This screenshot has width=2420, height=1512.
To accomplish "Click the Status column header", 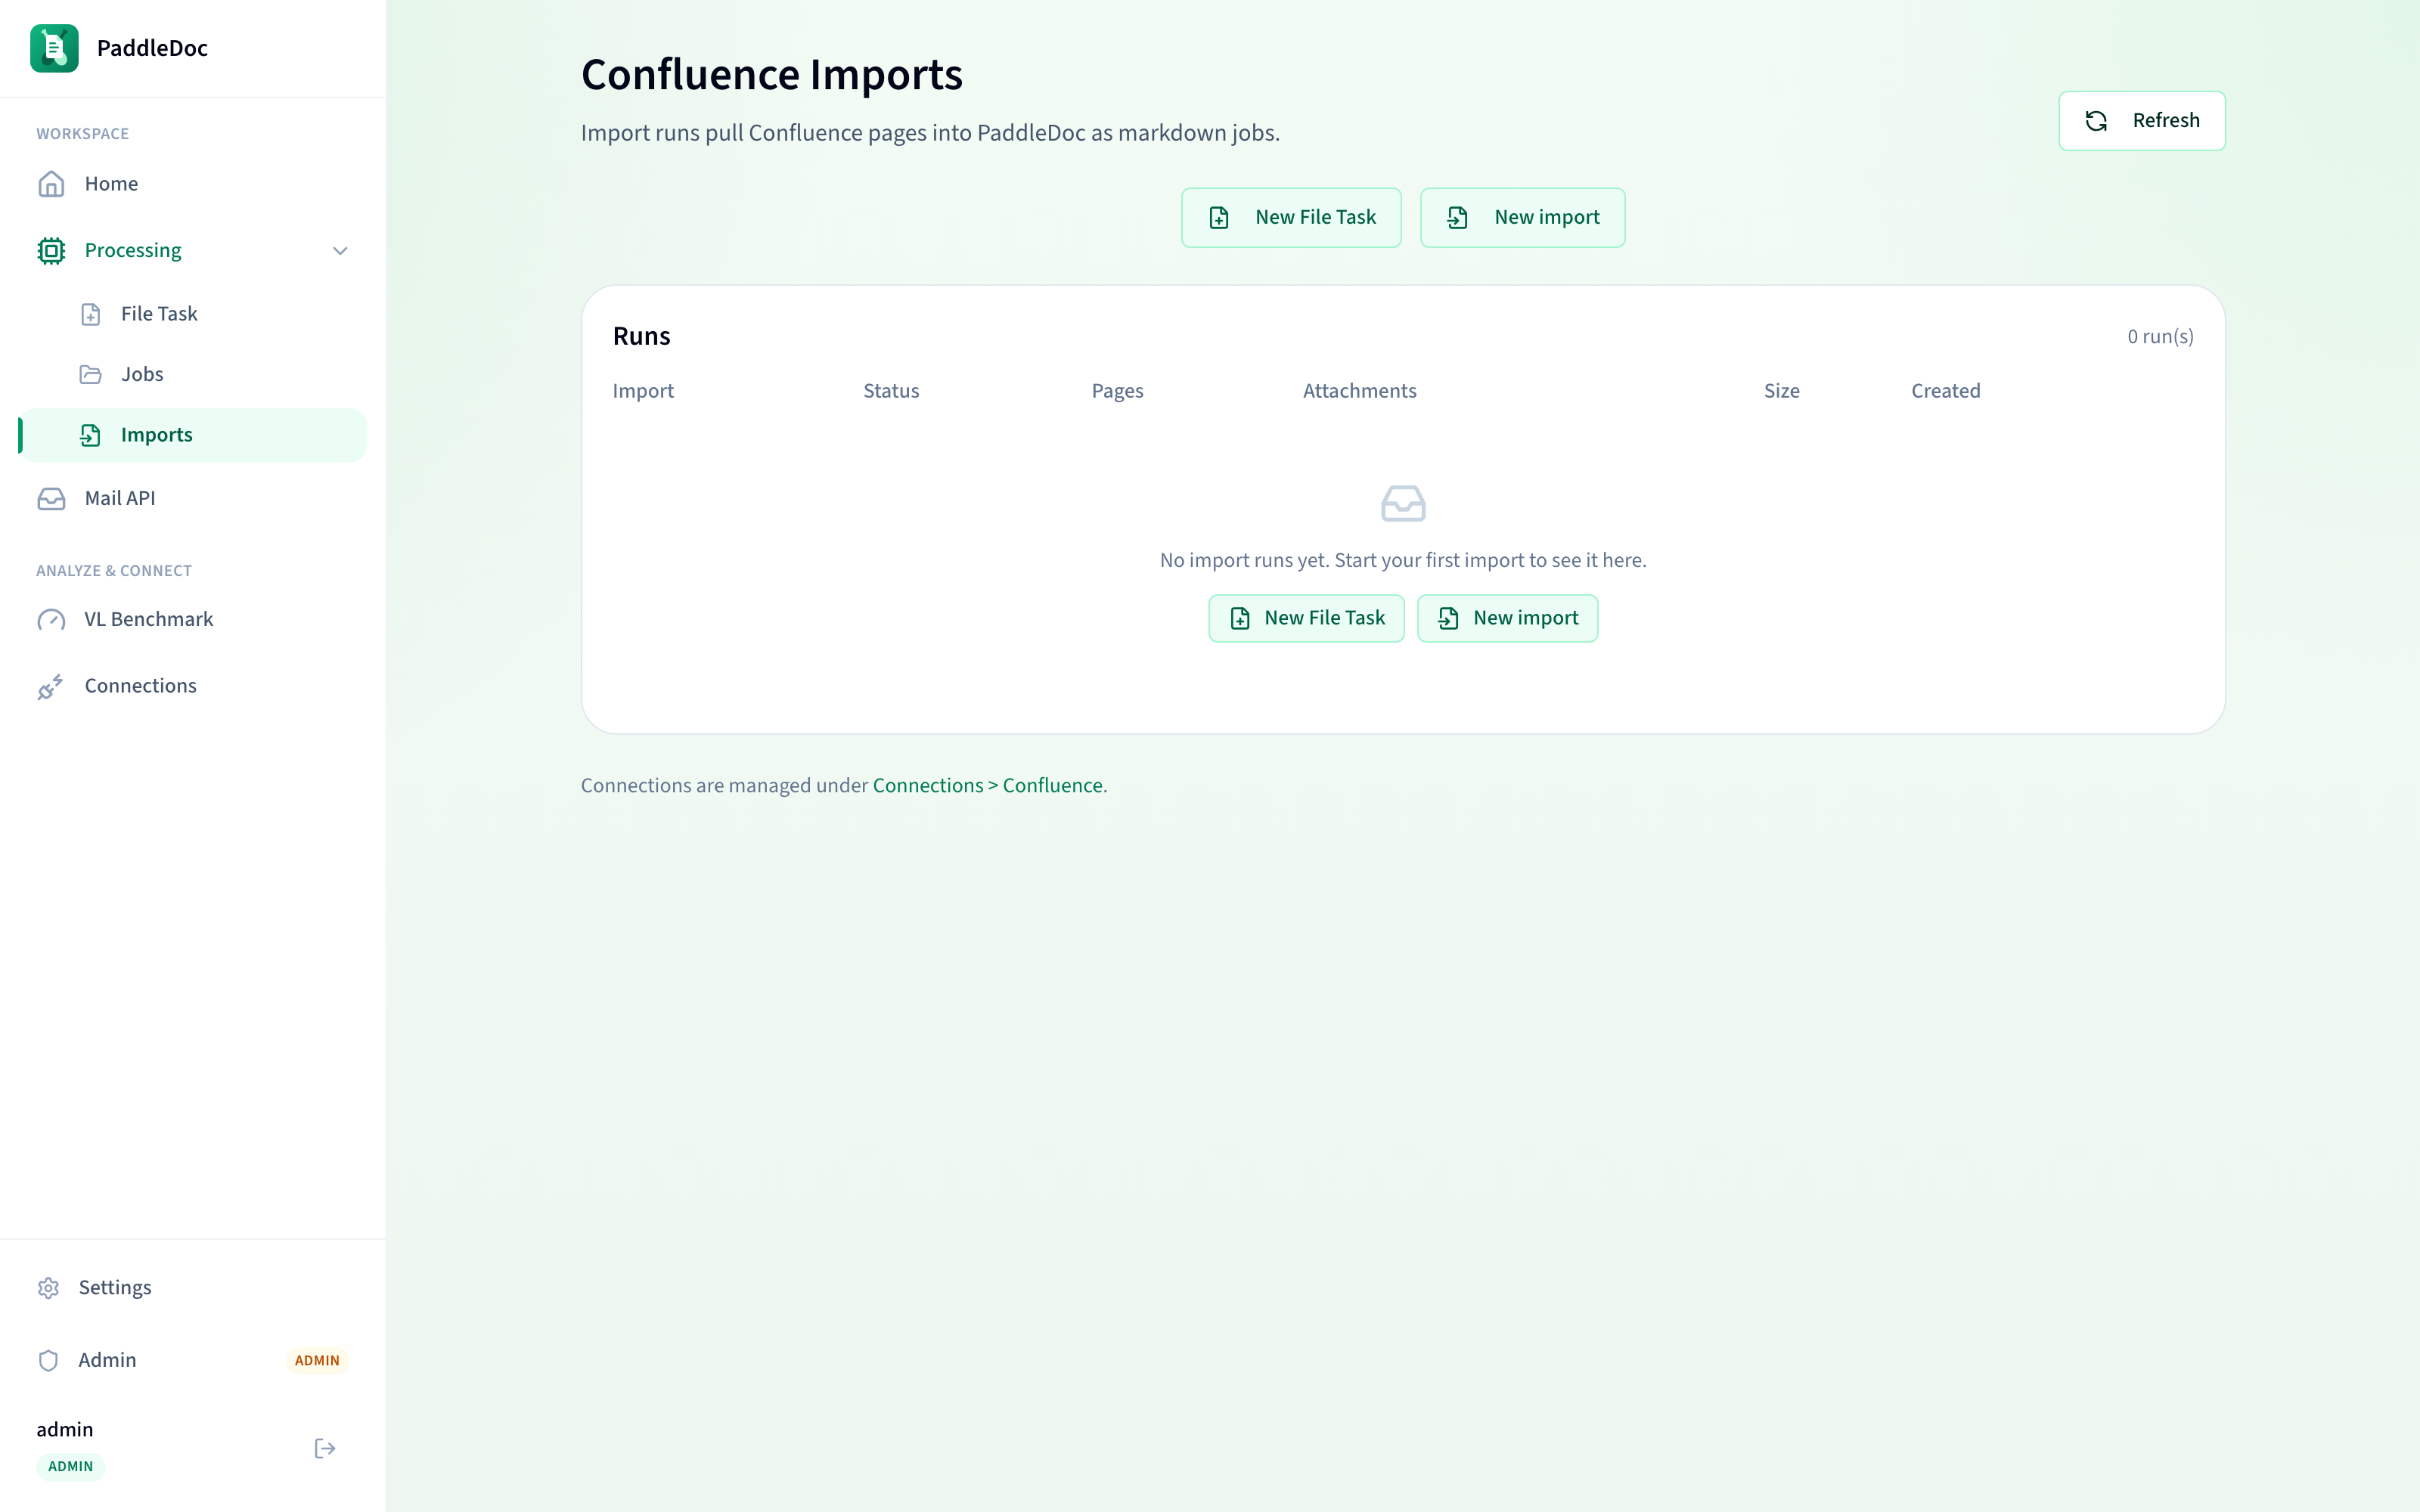I will (891, 391).
